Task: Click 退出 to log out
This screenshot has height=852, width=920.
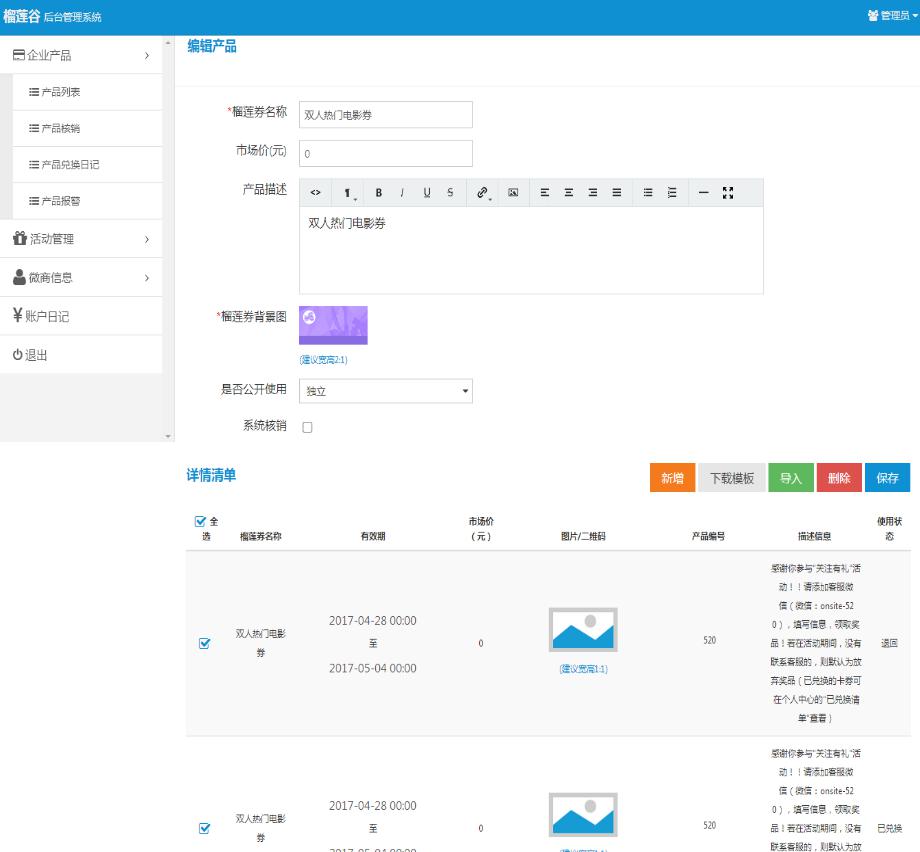Action: point(81,355)
